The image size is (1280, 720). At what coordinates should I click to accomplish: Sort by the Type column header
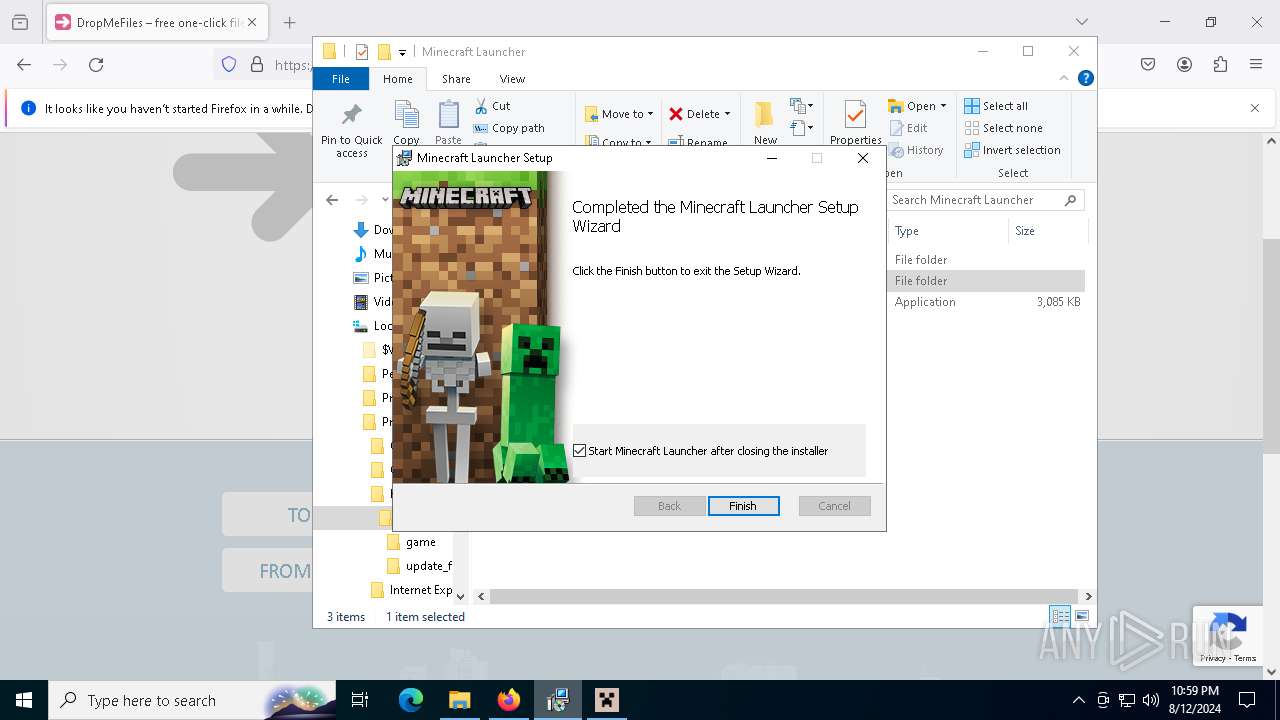coord(948,231)
